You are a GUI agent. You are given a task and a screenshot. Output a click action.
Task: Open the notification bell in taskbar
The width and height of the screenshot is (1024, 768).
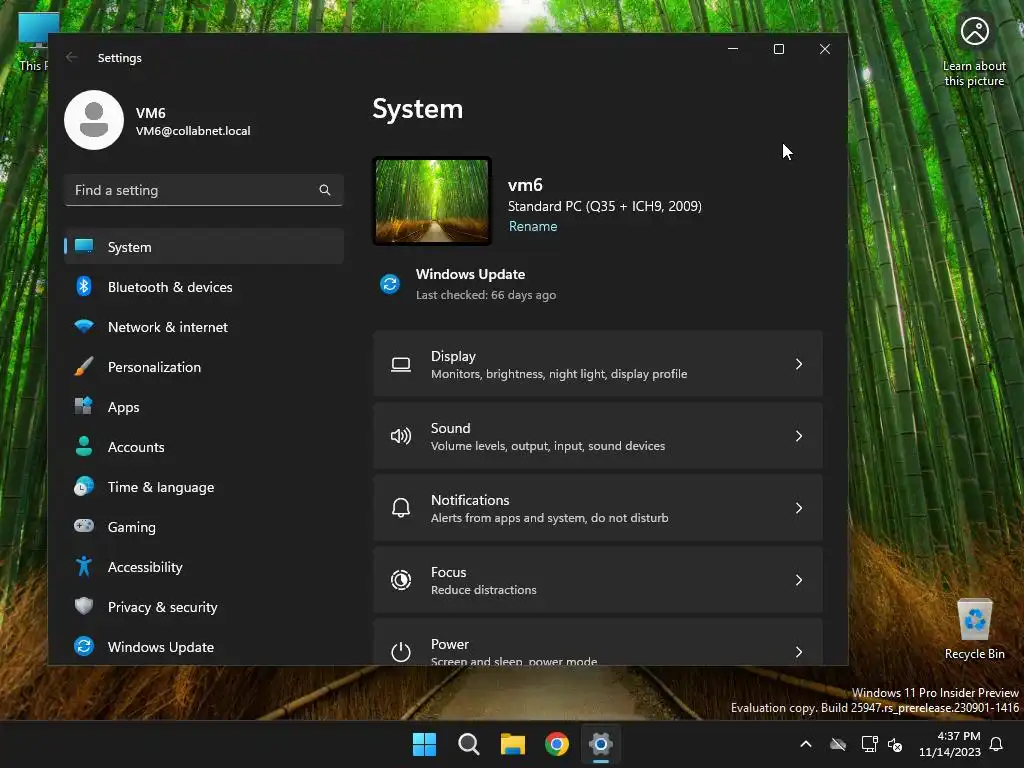tap(996, 744)
